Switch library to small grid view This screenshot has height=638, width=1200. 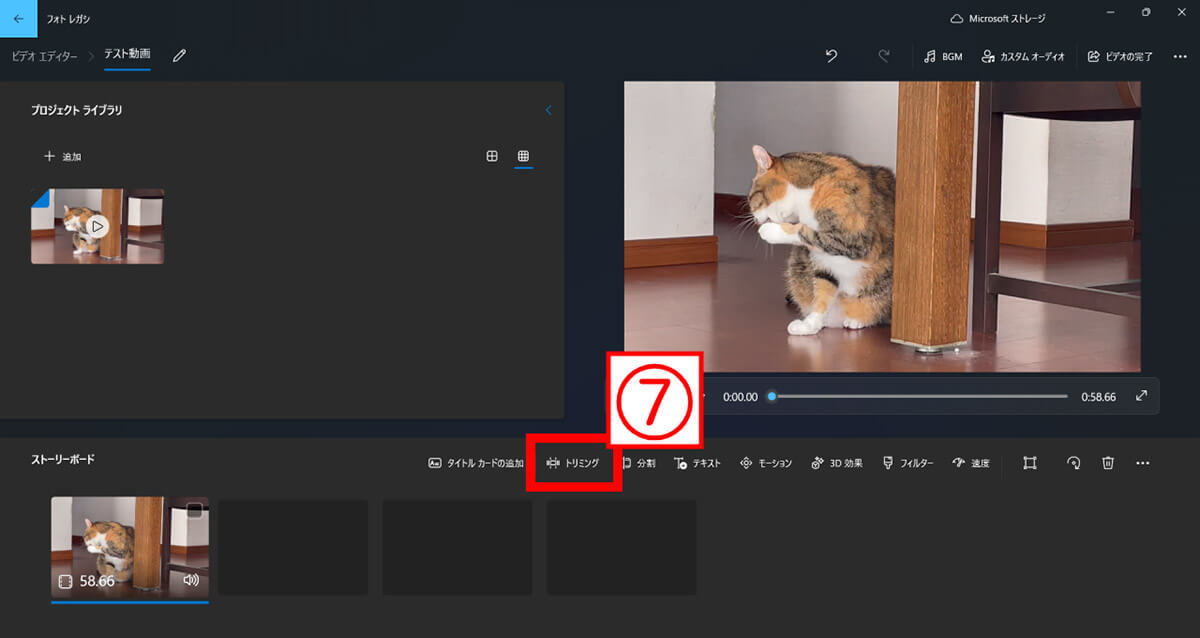pos(524,156)
